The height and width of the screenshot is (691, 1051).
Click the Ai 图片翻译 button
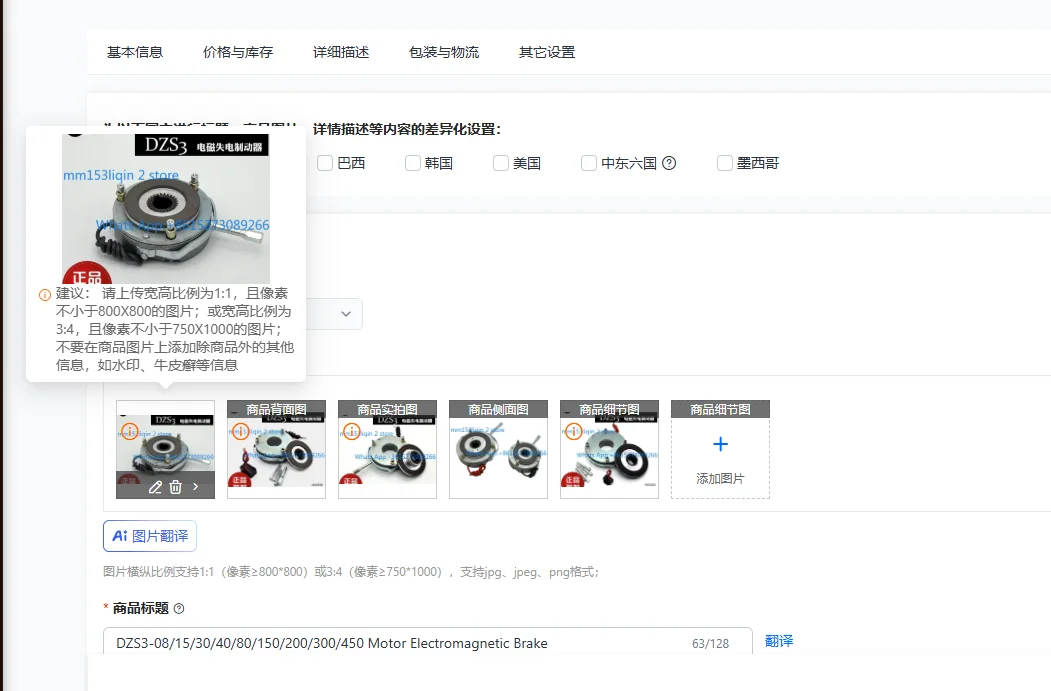pyautogui.click(x=150, y=536)
